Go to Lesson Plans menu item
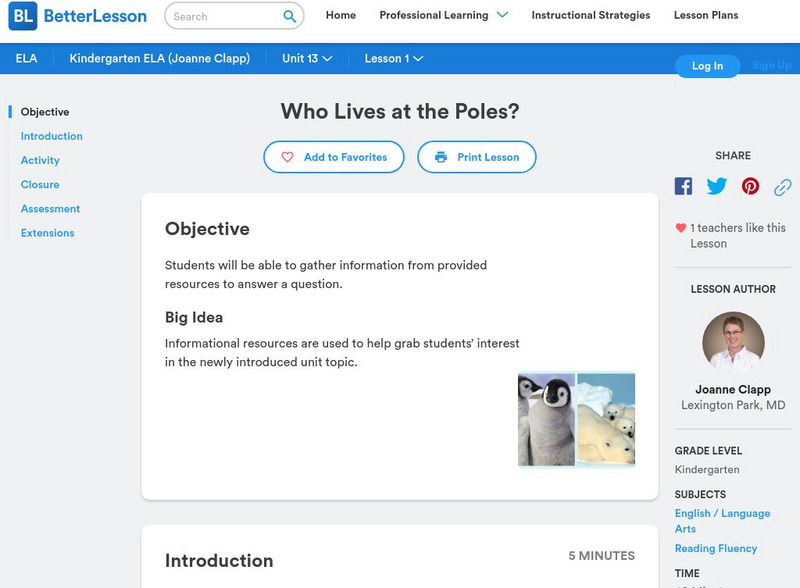Viewport: 800px width, 588px height. pos(706,15)
